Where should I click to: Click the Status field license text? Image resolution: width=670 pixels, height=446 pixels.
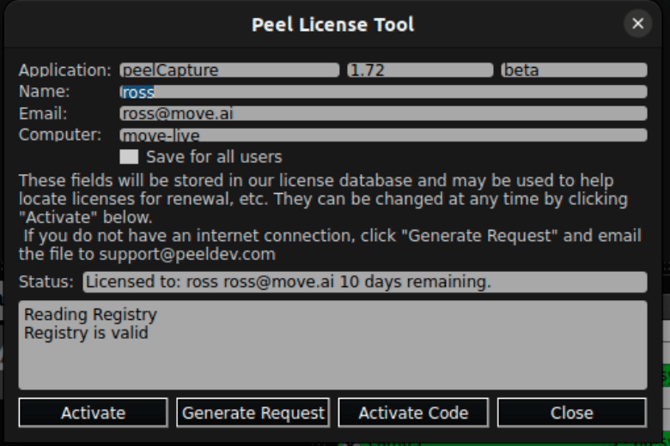[365, 282]
